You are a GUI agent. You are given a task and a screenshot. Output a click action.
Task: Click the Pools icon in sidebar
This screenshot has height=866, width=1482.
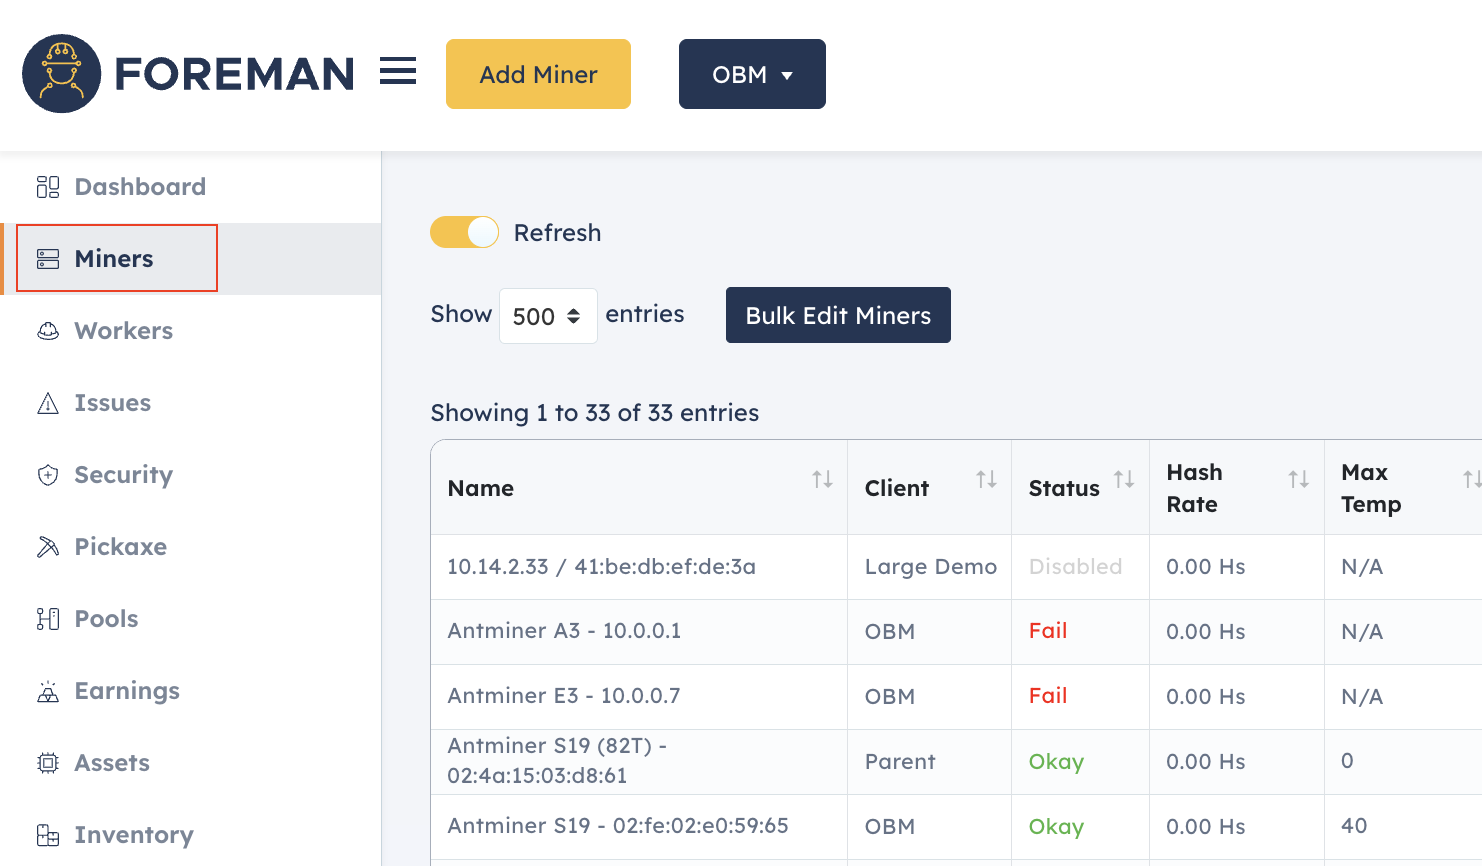[x=48, y=619]
